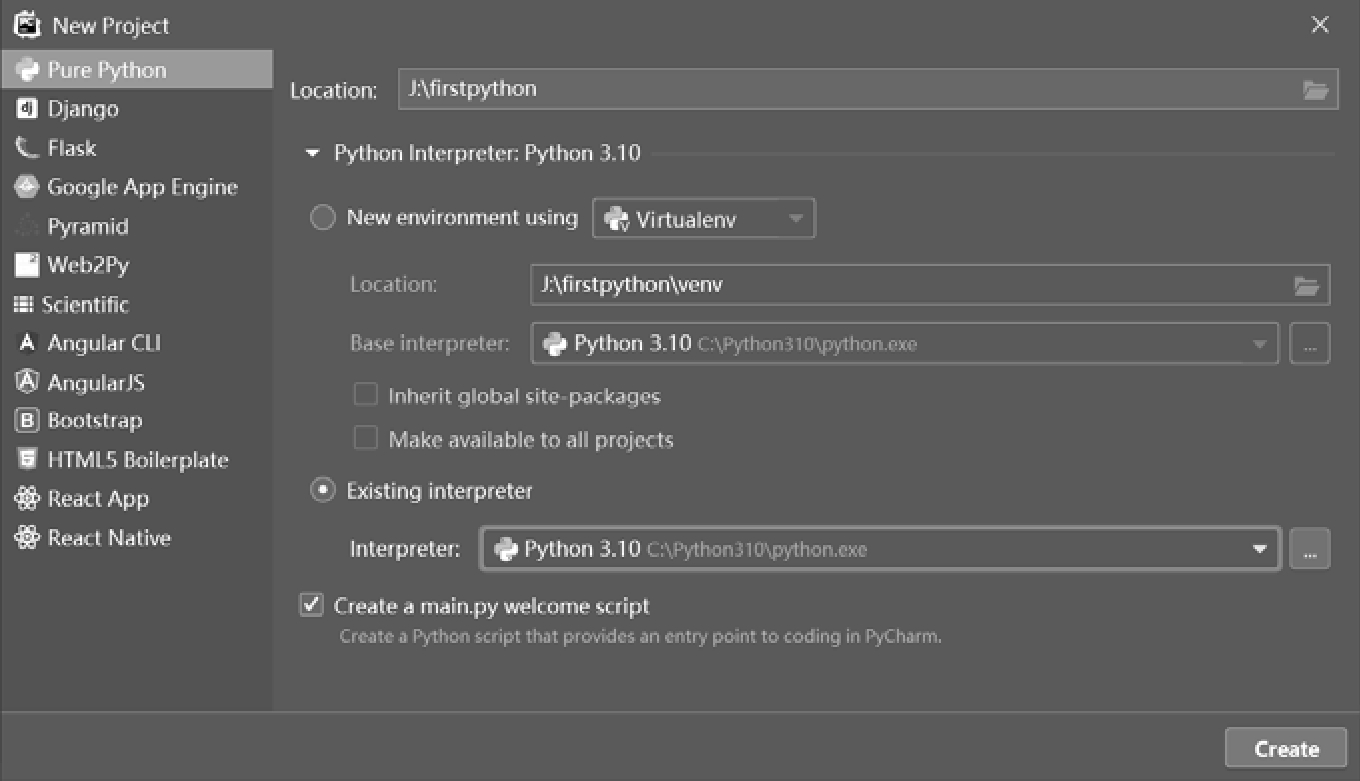Choose Django project type
This screenshot has width=1360, height=781.
click(x=136, y=109)
